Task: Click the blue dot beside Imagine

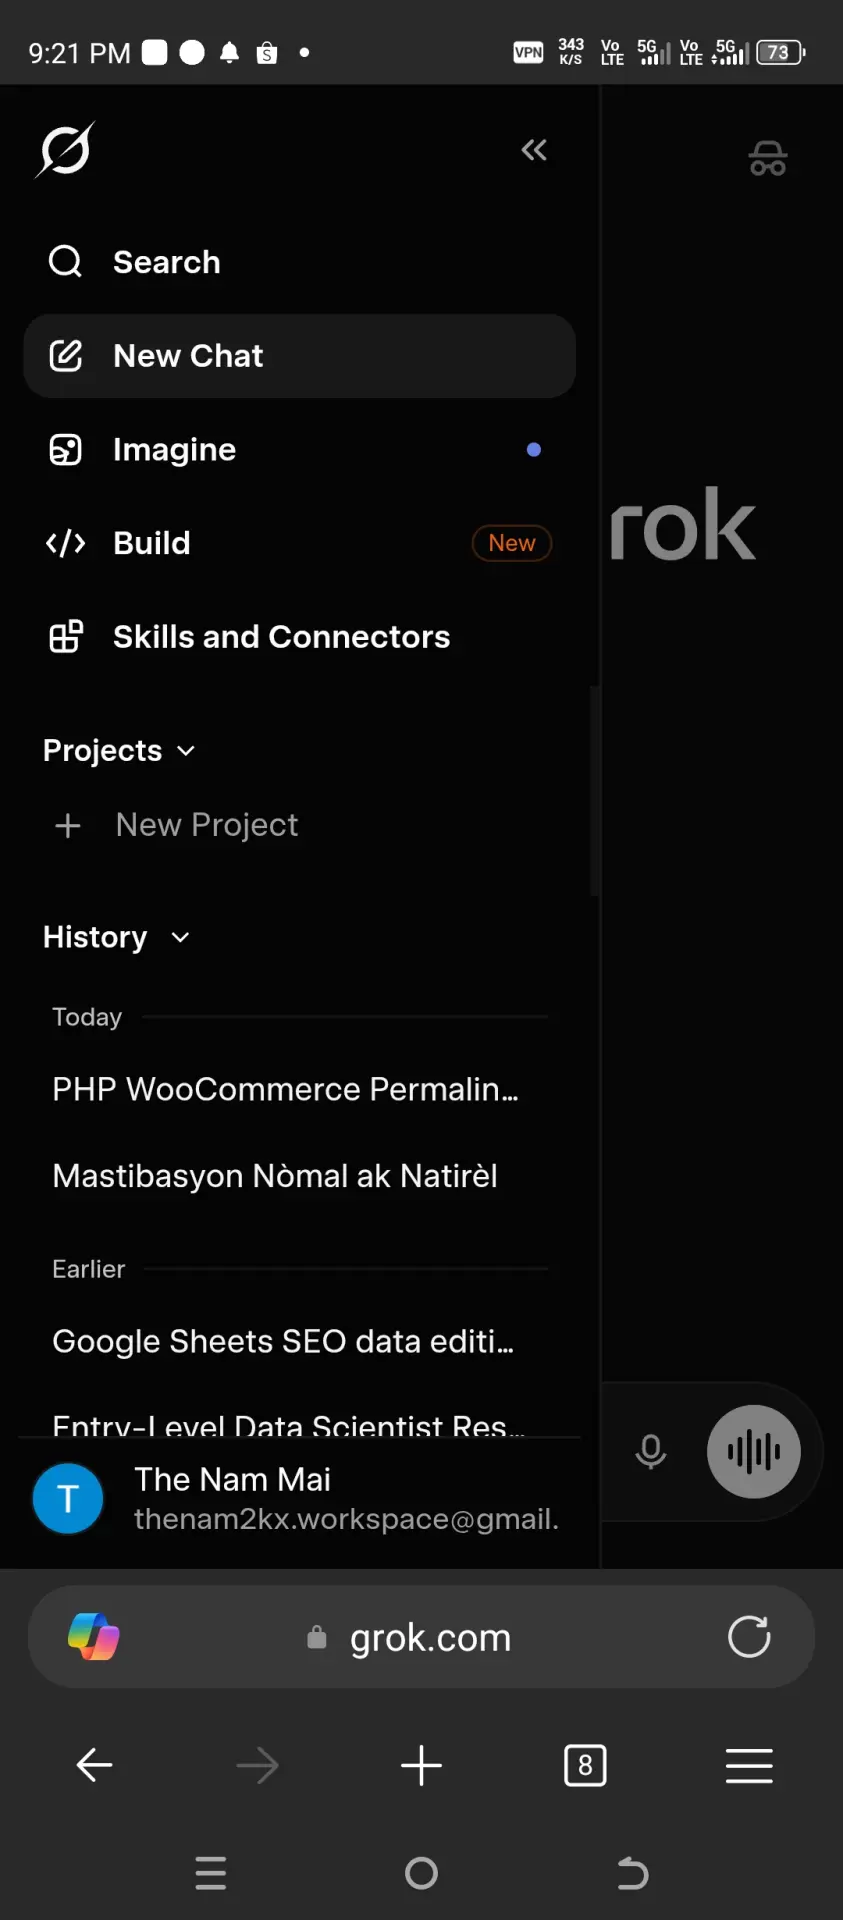Action: click(x=534, y=450)
